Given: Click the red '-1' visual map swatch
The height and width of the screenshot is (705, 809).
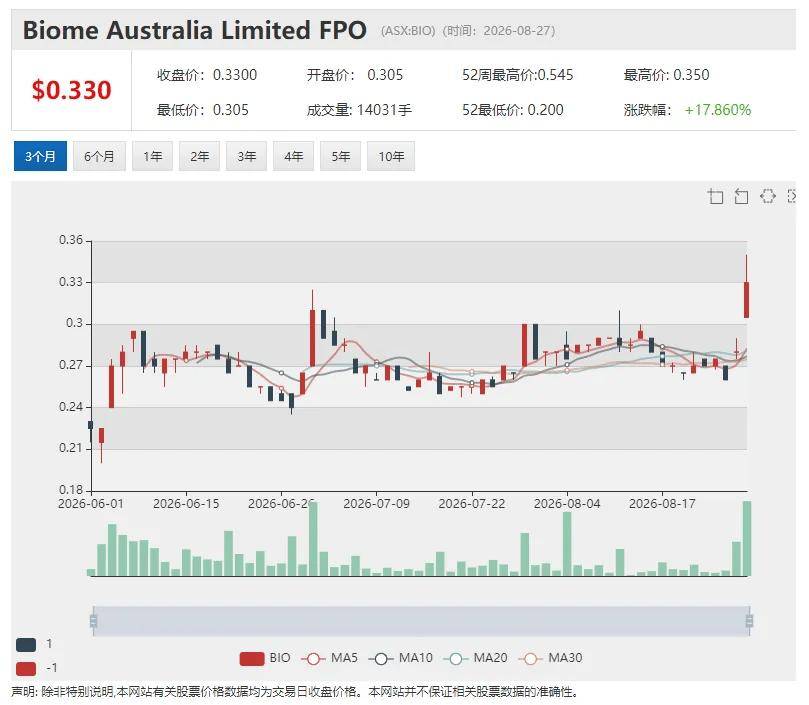Looking at the screenshot, I should [x=26, y=668].
